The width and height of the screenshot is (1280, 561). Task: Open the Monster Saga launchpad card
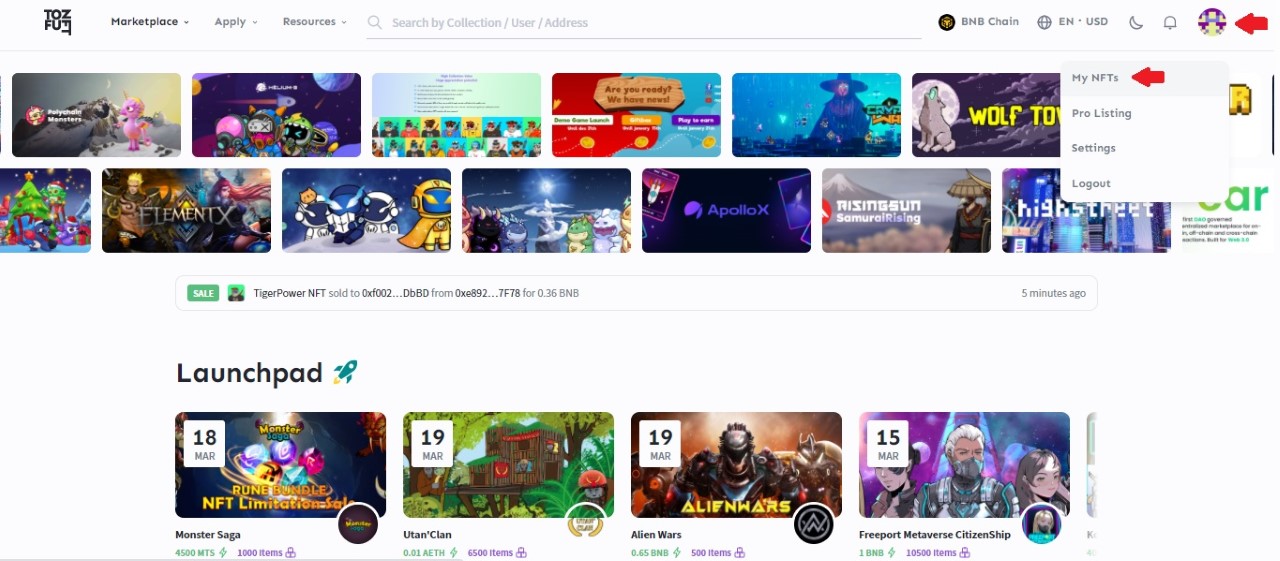[x=280, y=465]
